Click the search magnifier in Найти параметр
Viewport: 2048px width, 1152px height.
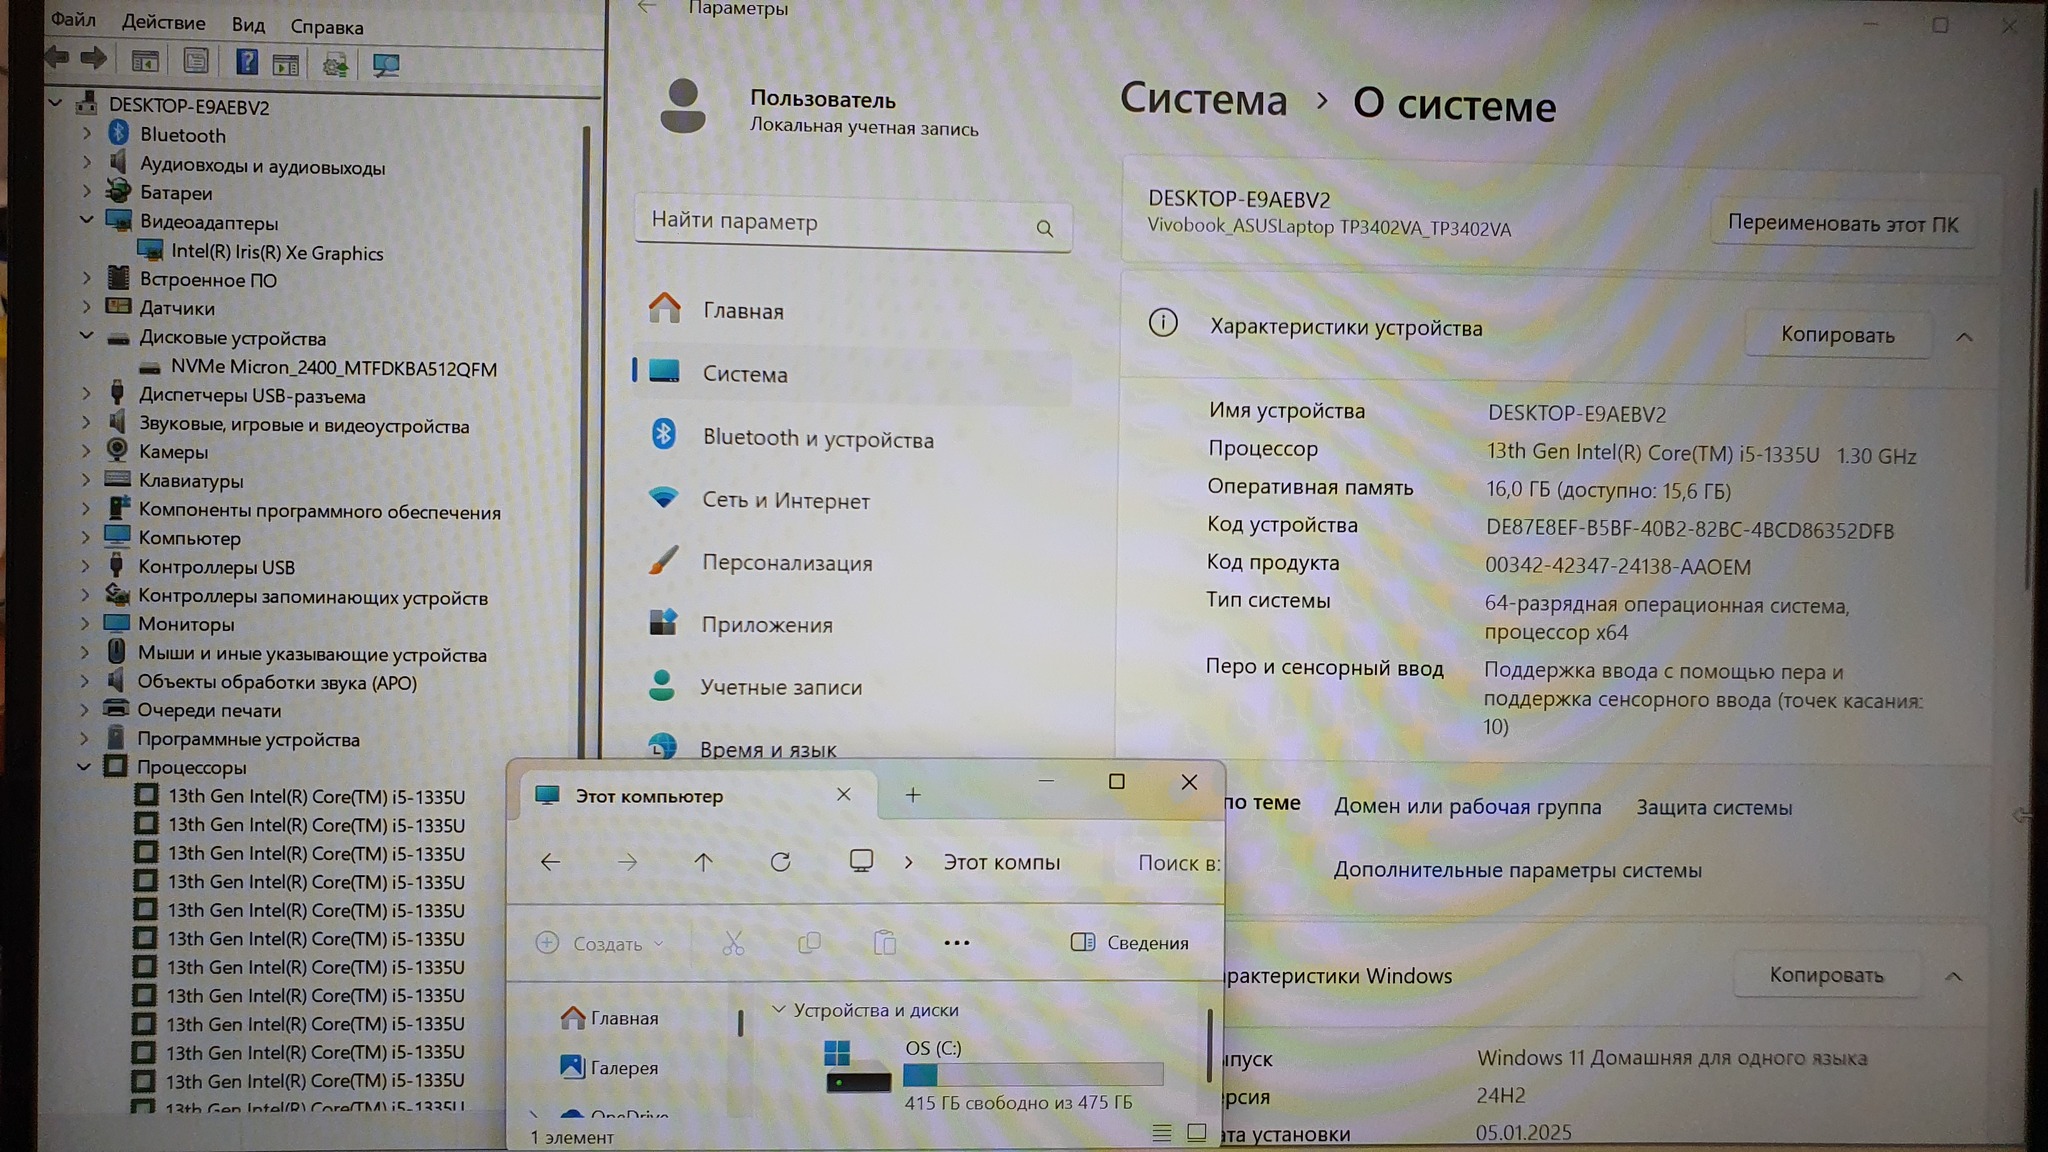pos(1044,228)
